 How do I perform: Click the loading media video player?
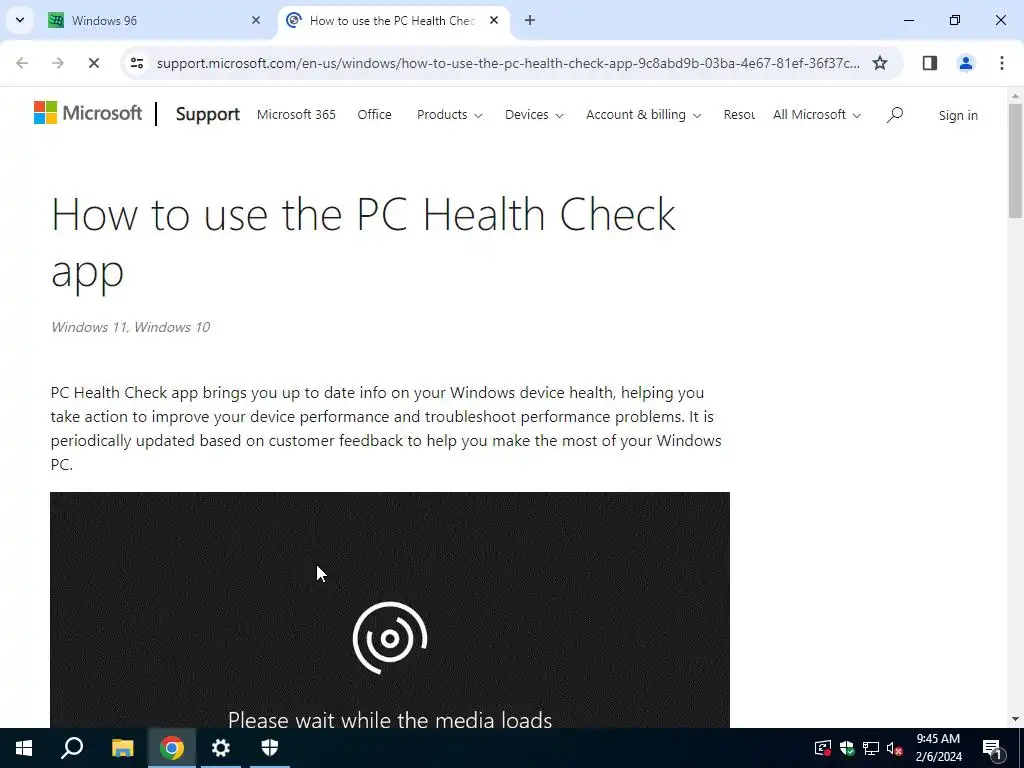click(390, 610)
